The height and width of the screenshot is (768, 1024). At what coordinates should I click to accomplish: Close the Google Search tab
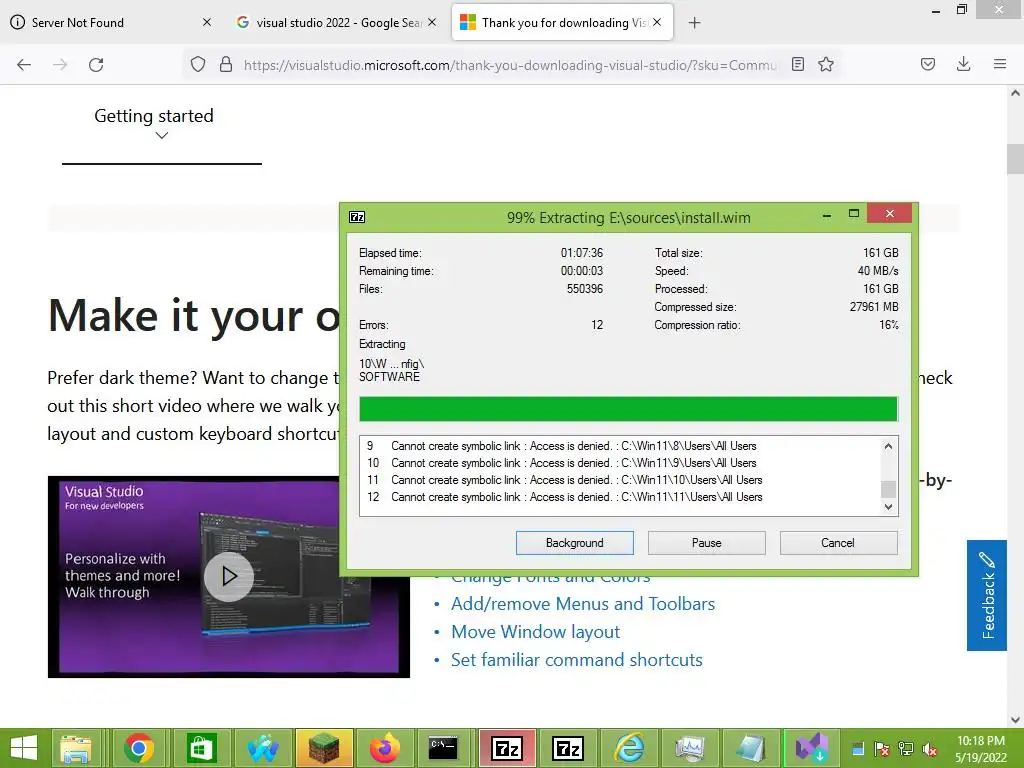tap(432, 22)
